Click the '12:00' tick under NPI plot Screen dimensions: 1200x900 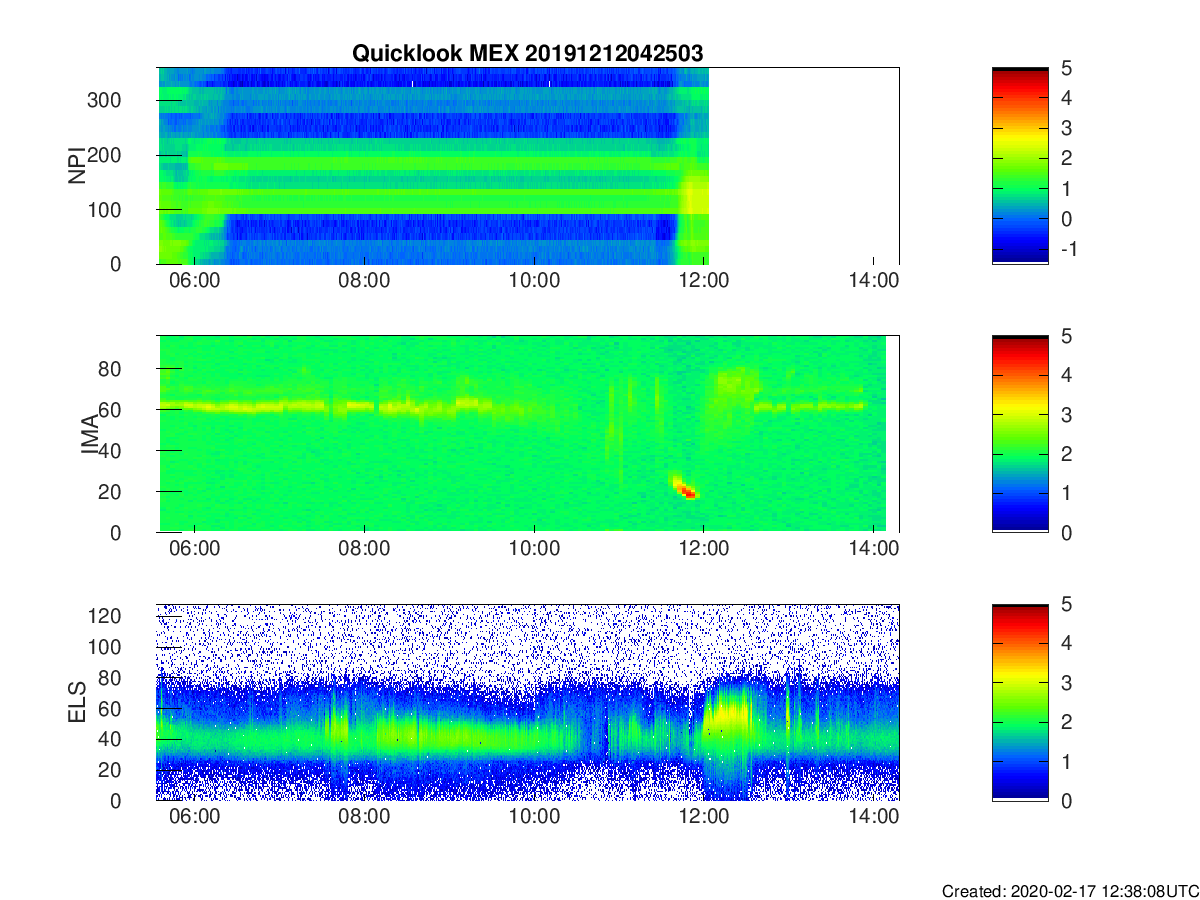(x=704, y=281)
